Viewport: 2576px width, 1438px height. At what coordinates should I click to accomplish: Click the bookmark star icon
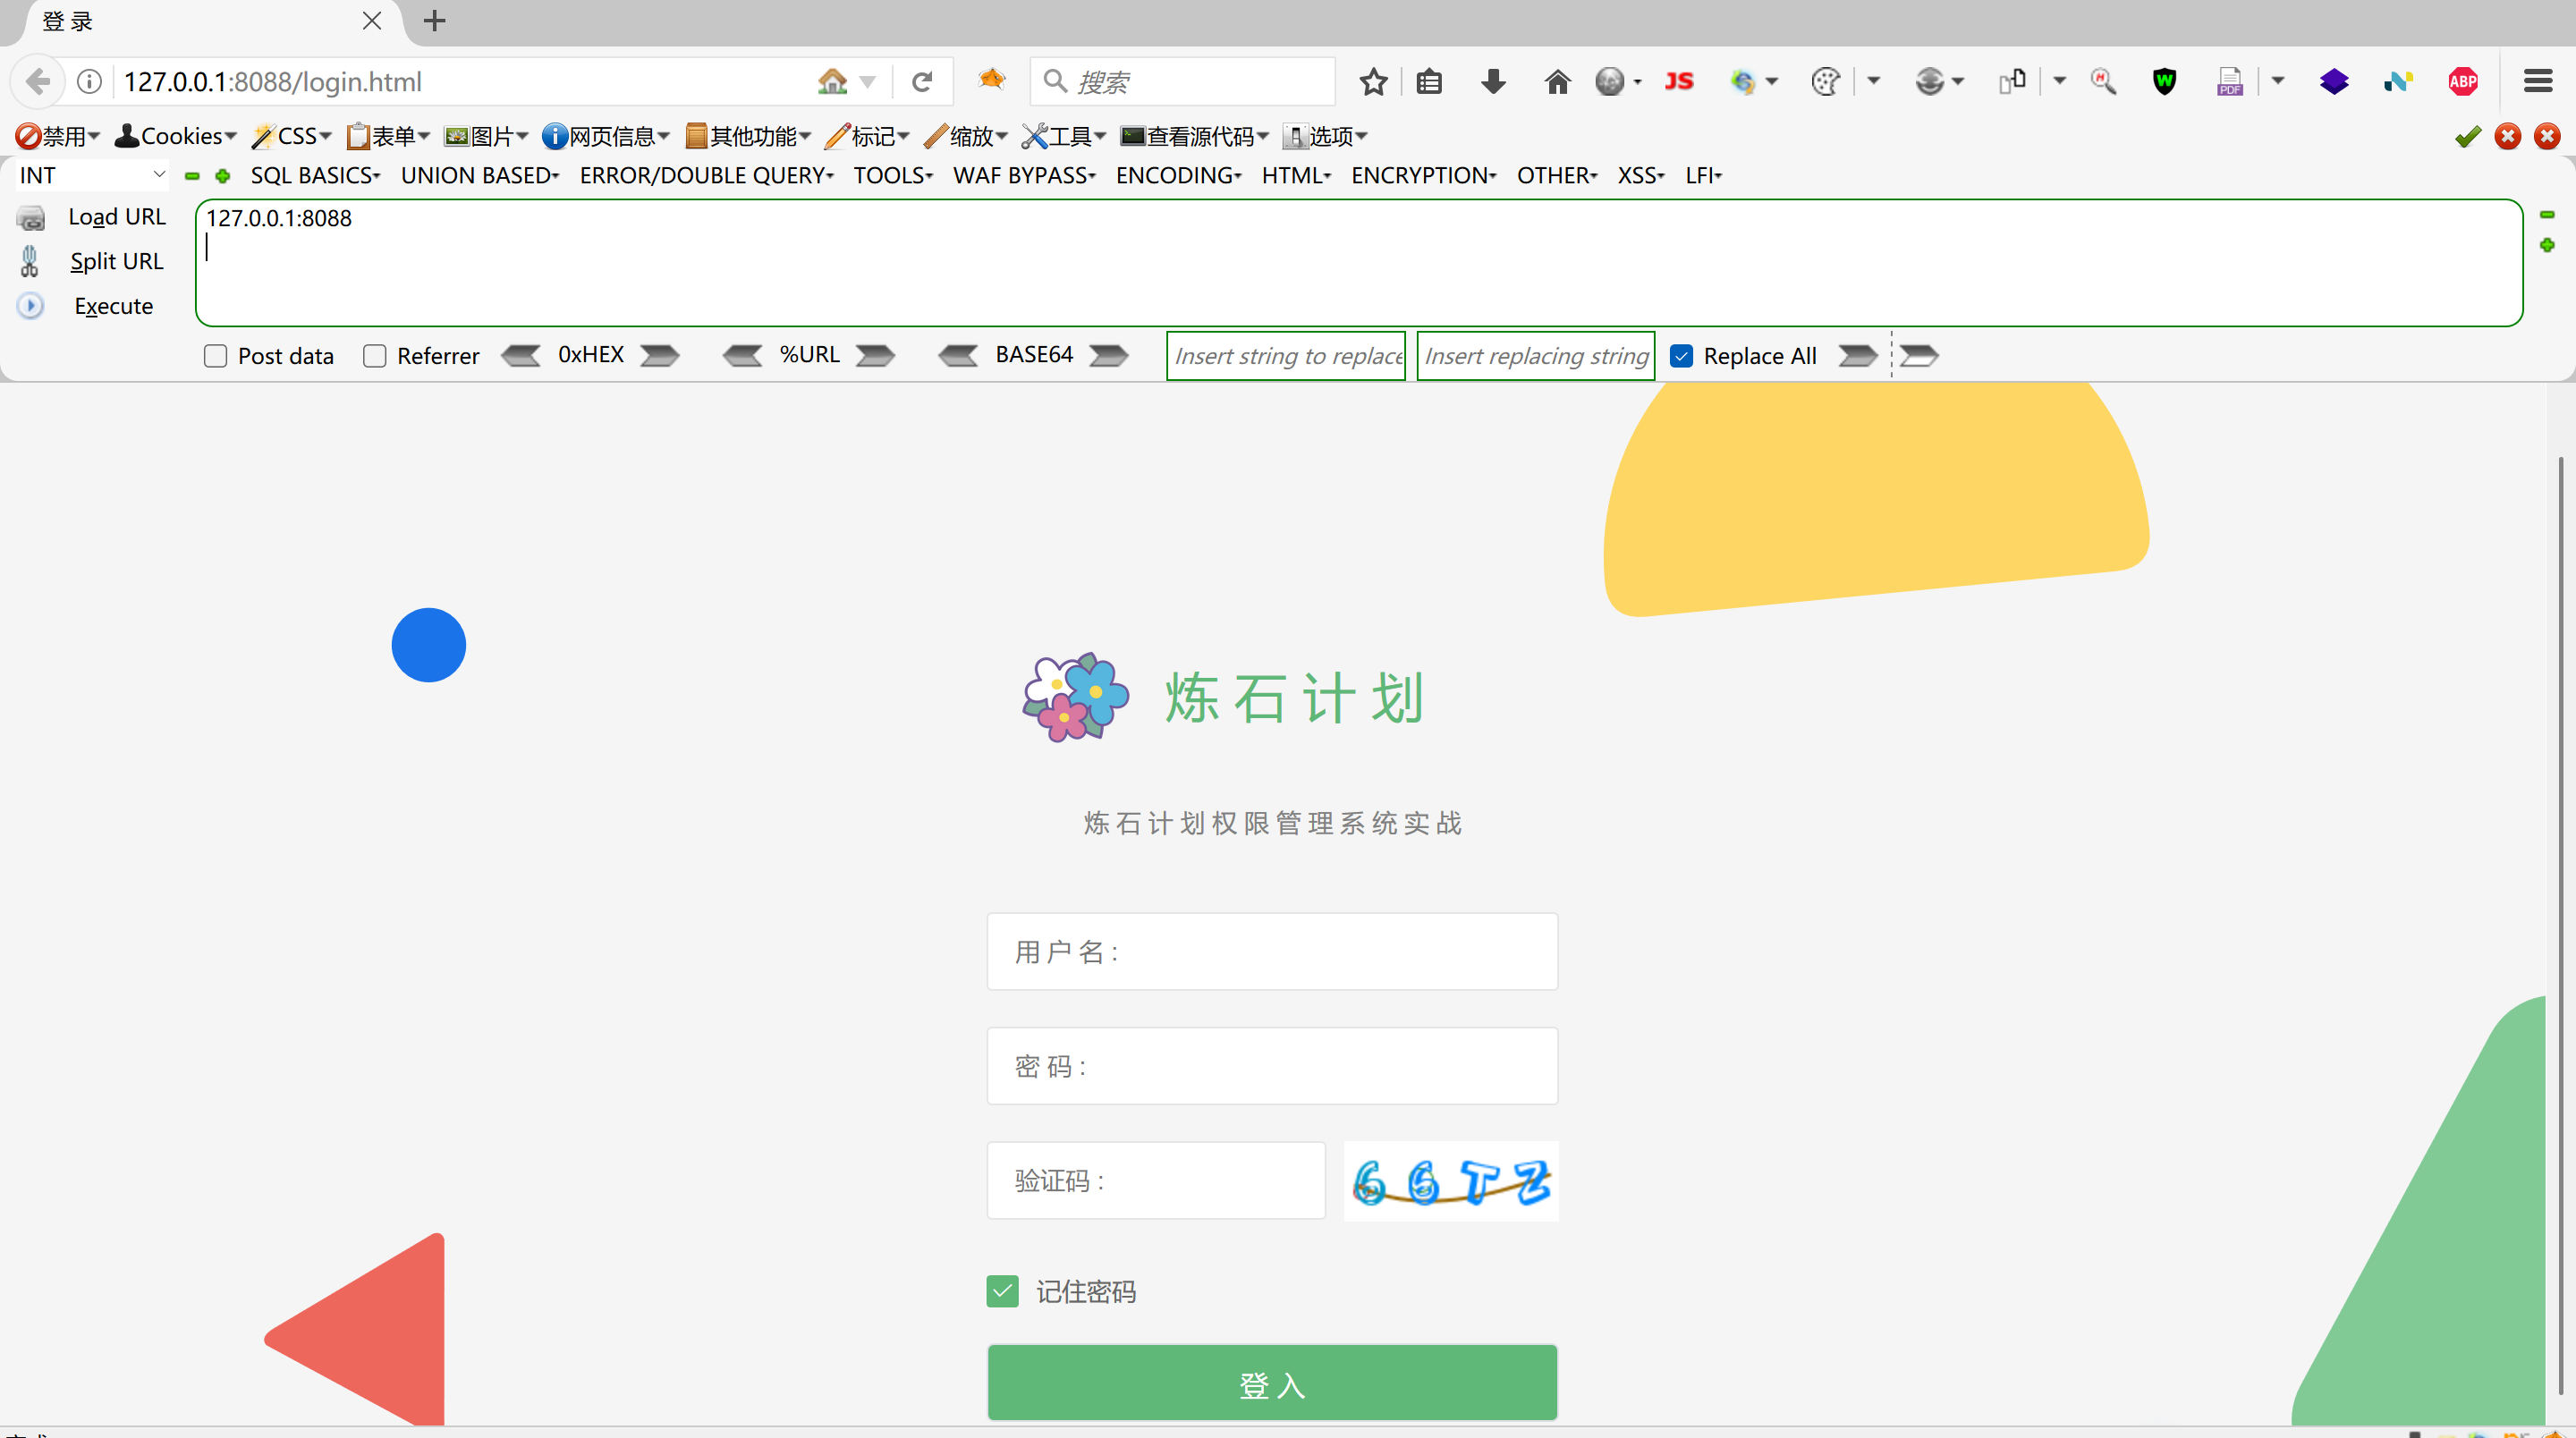[x=1373, y=82]
